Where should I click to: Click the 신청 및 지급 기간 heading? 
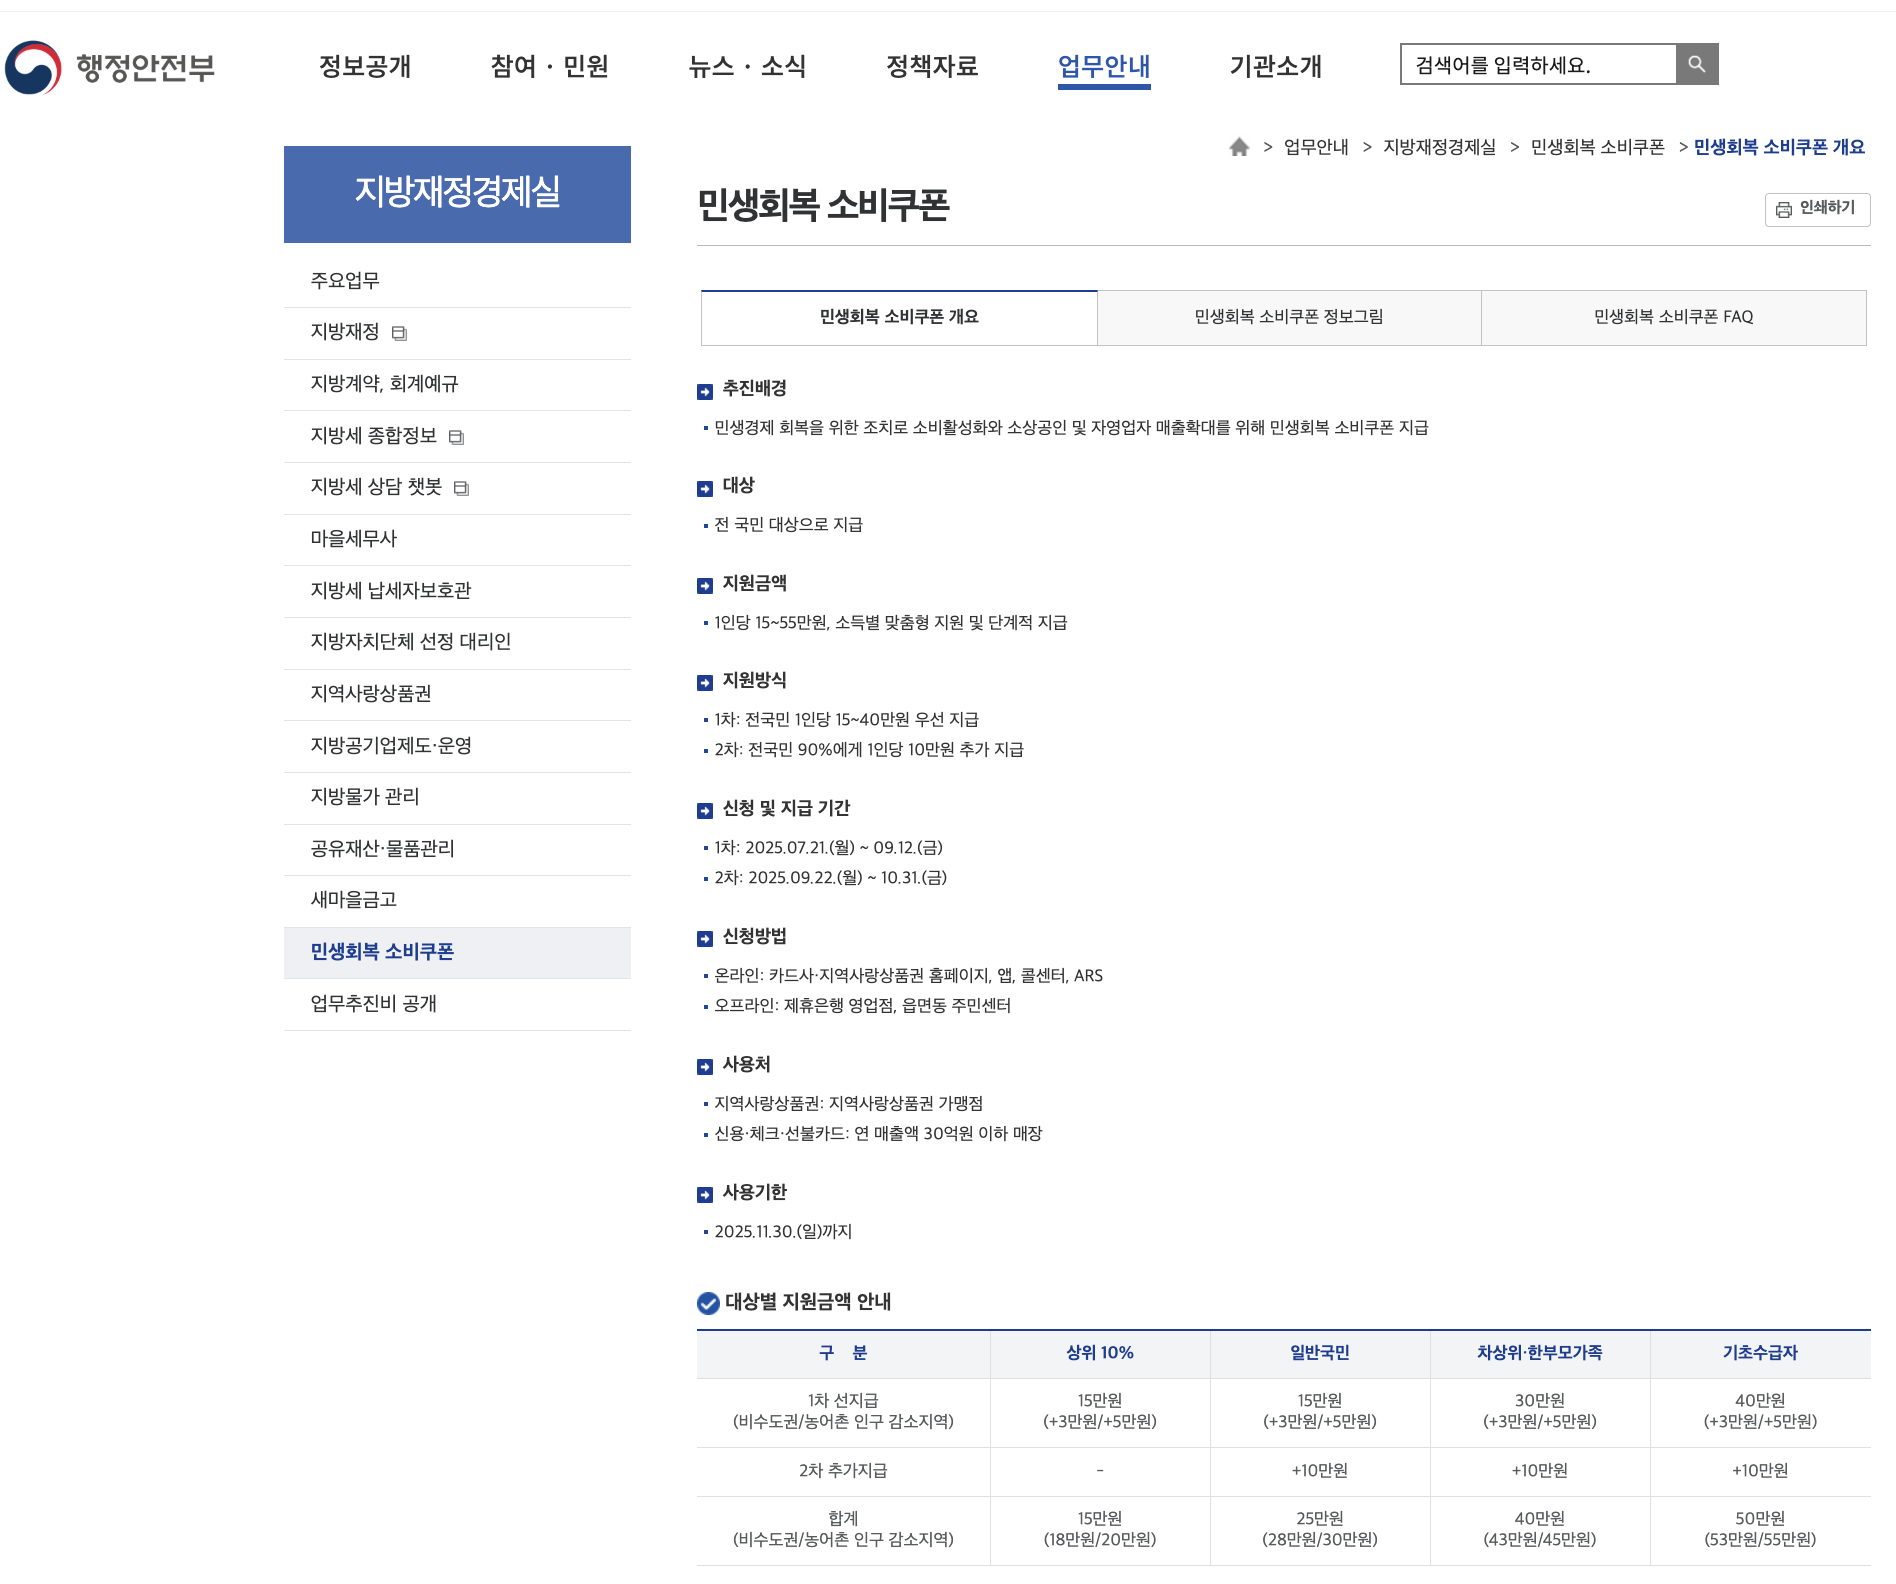click(x=786, y=809)
